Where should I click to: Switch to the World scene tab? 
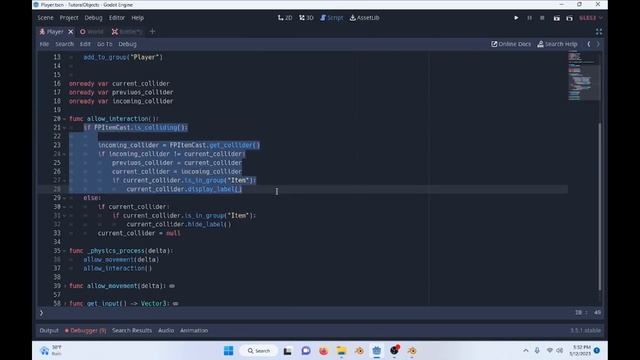click(92, 31)
